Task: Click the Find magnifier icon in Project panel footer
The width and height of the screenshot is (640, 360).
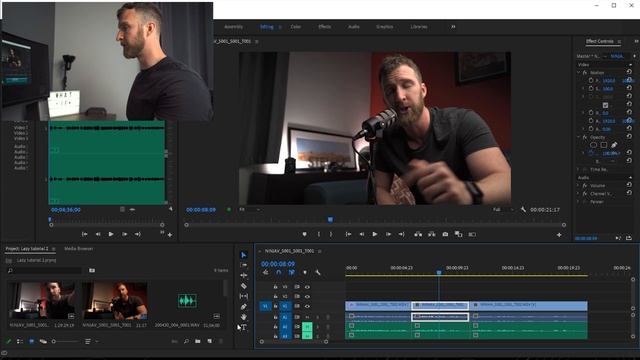Action: coord(186,341)
